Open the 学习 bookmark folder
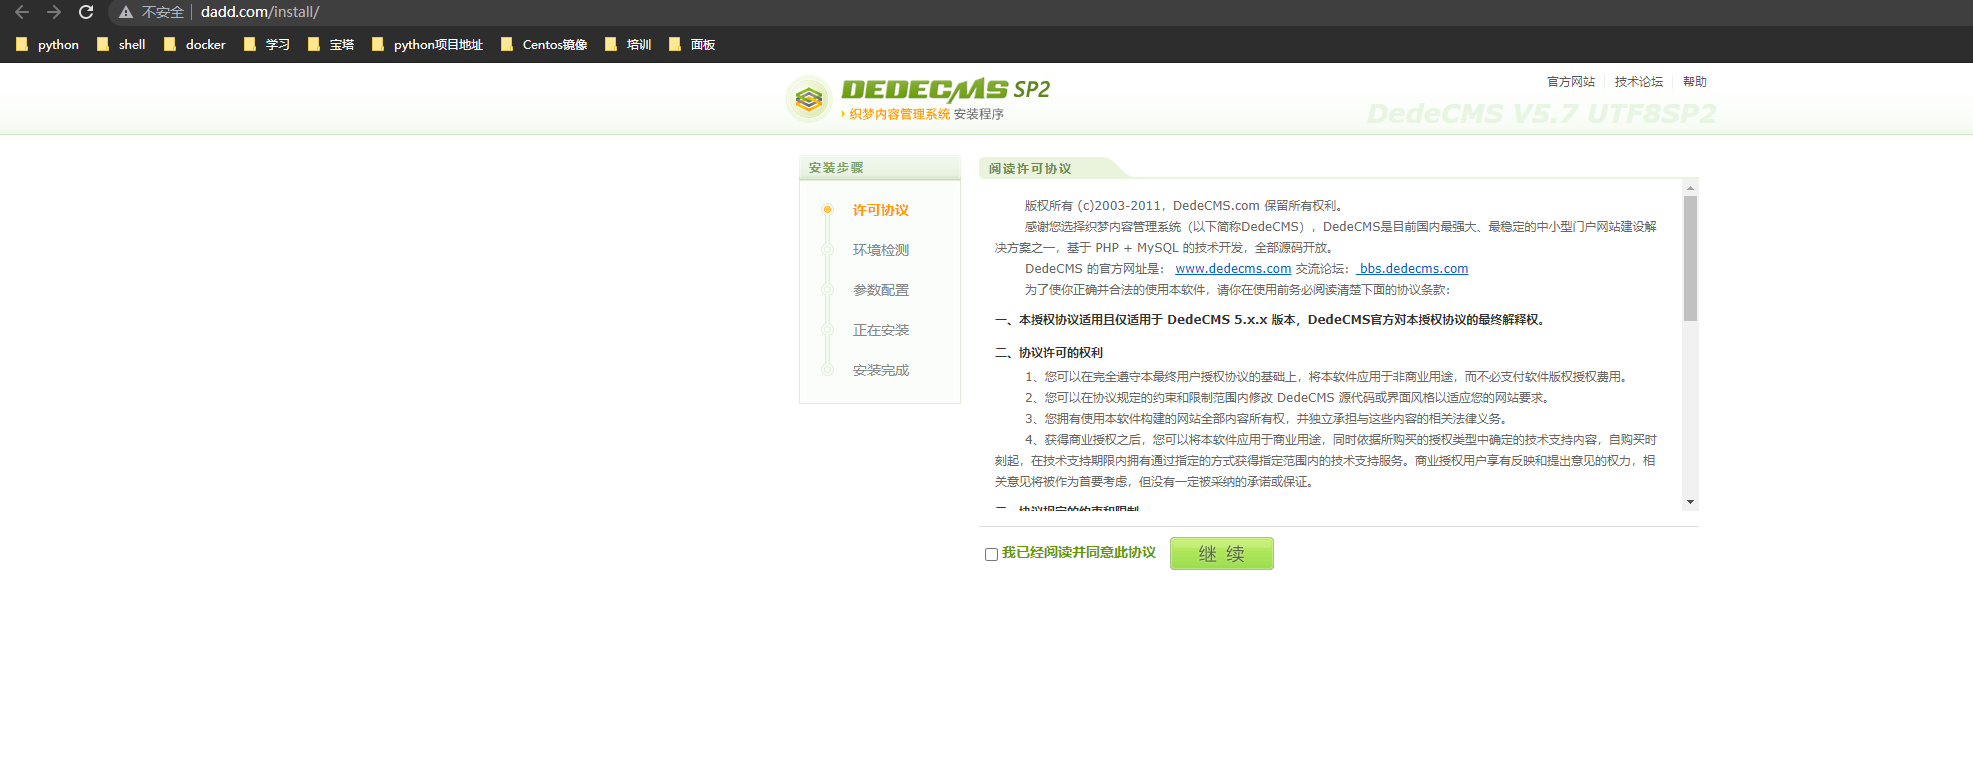Screen dimensions: 1973x757 click(x=266, y=44)
